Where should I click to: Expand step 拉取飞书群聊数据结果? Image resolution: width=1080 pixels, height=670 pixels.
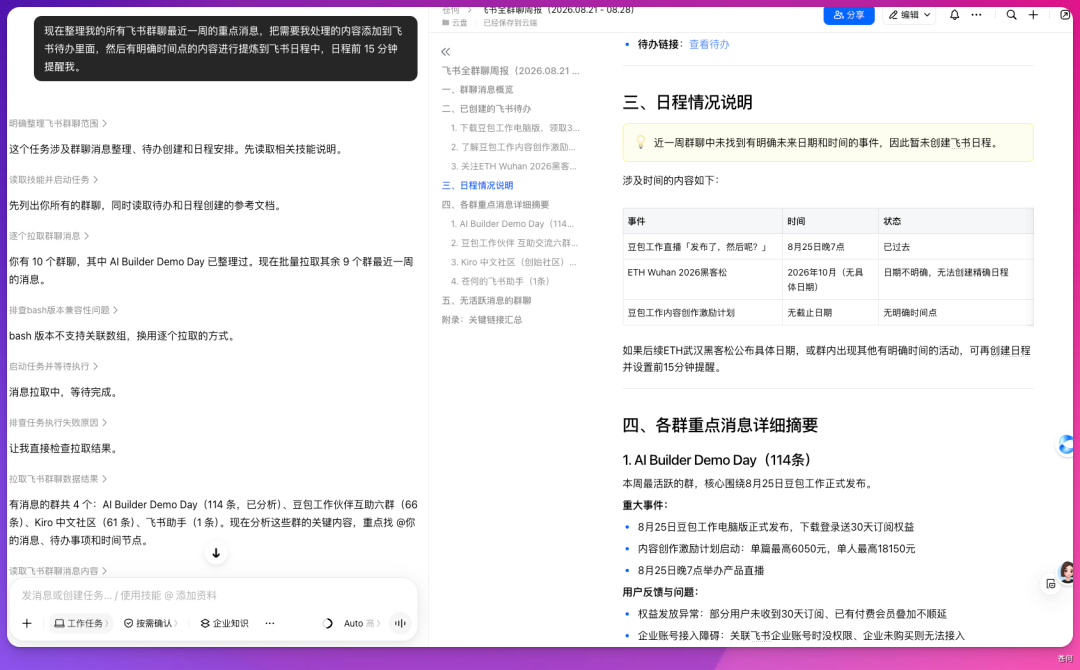coord(58,479)
